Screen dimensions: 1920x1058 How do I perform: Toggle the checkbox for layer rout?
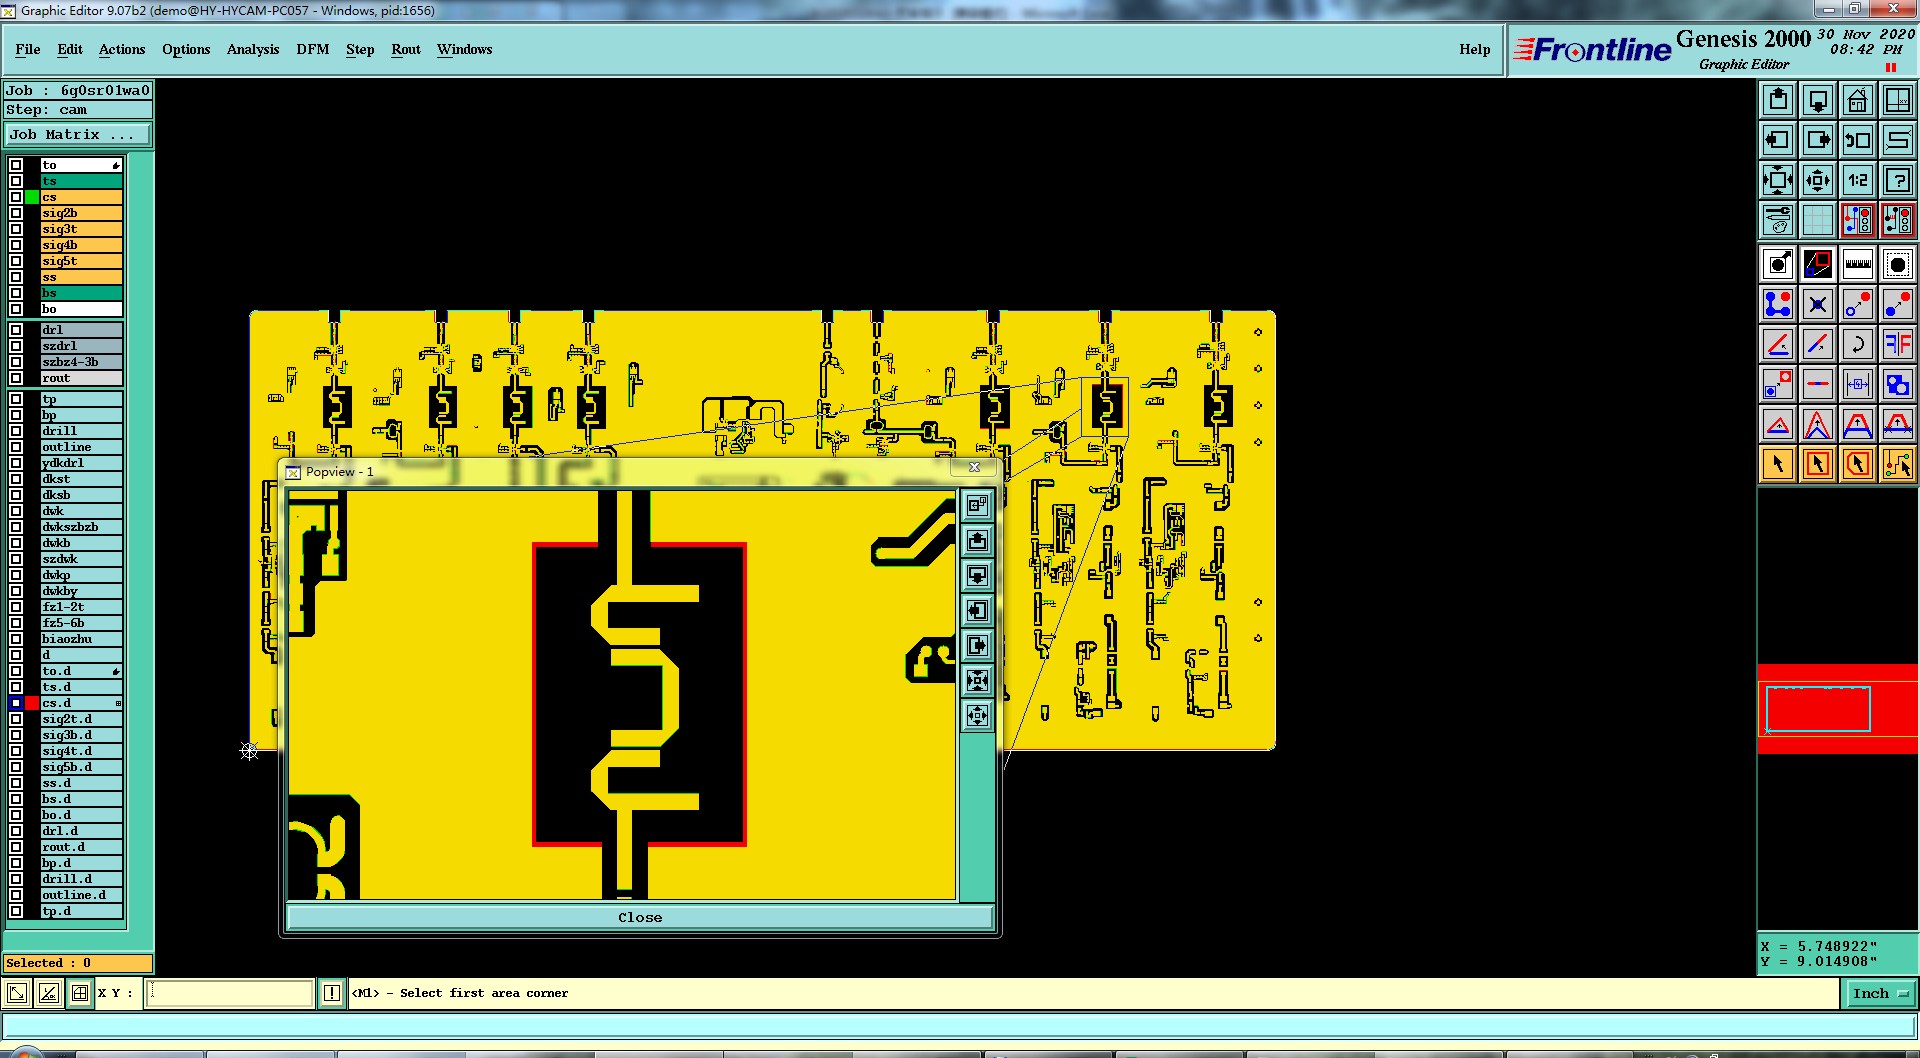click(x=16, y=378)
